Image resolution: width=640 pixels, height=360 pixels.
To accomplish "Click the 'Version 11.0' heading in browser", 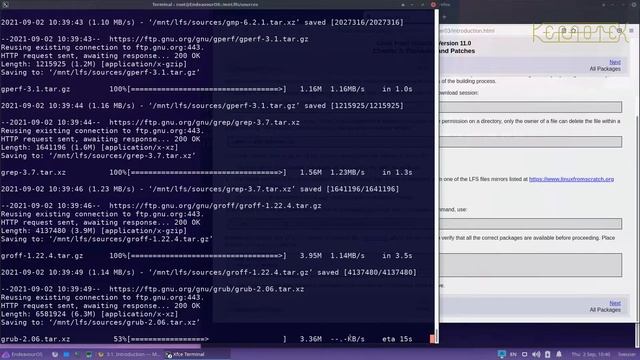I will 455,43.
